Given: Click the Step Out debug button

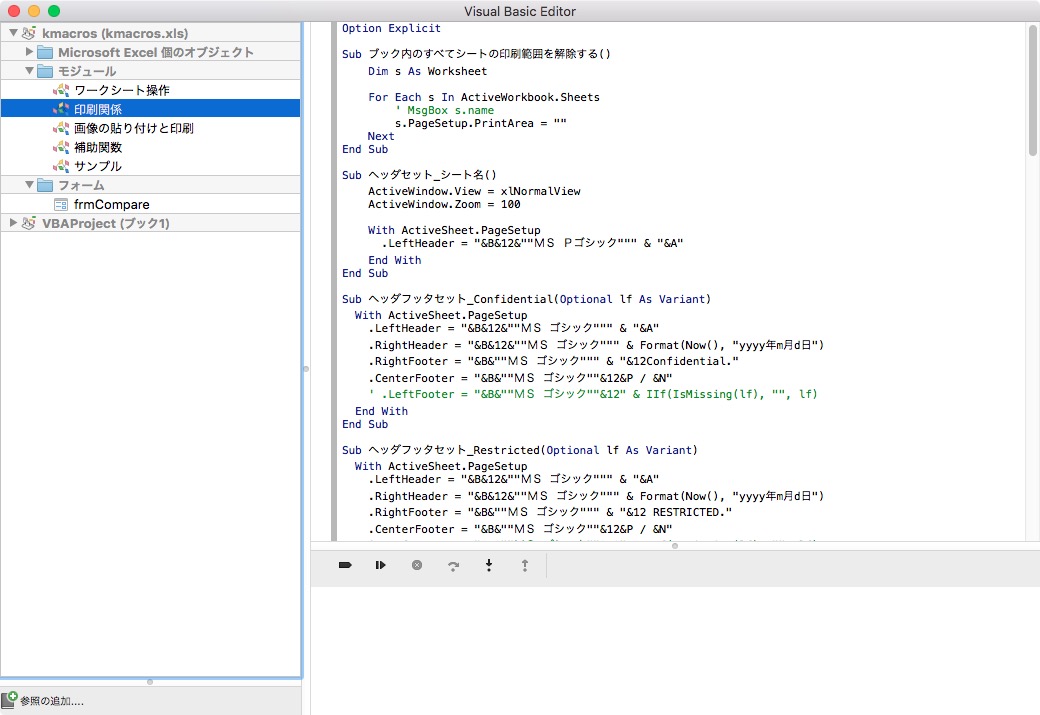Looking at the screenshot, I should 525,565.
